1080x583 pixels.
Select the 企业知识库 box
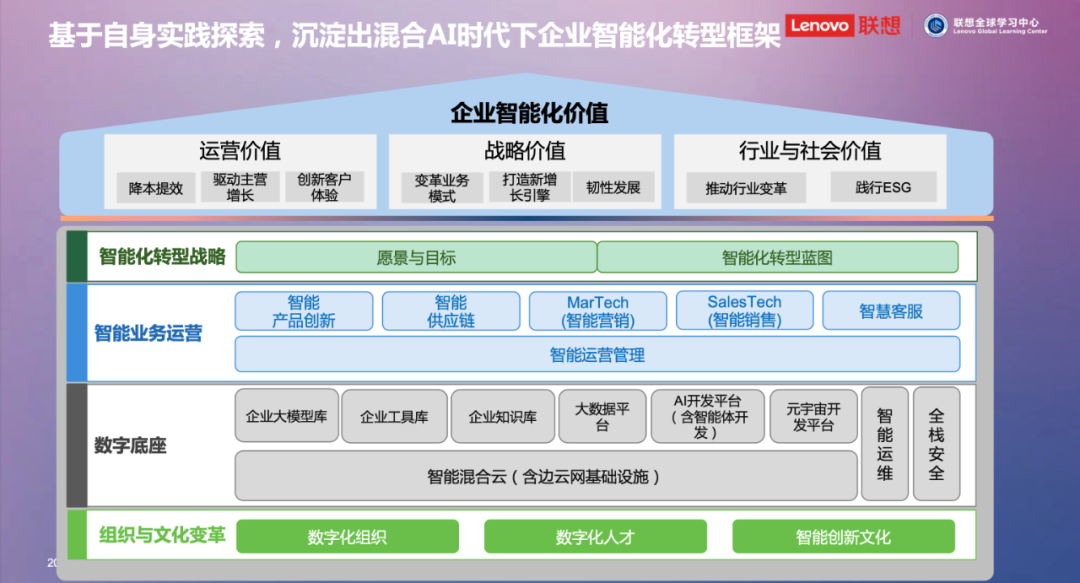click(502, 416)
